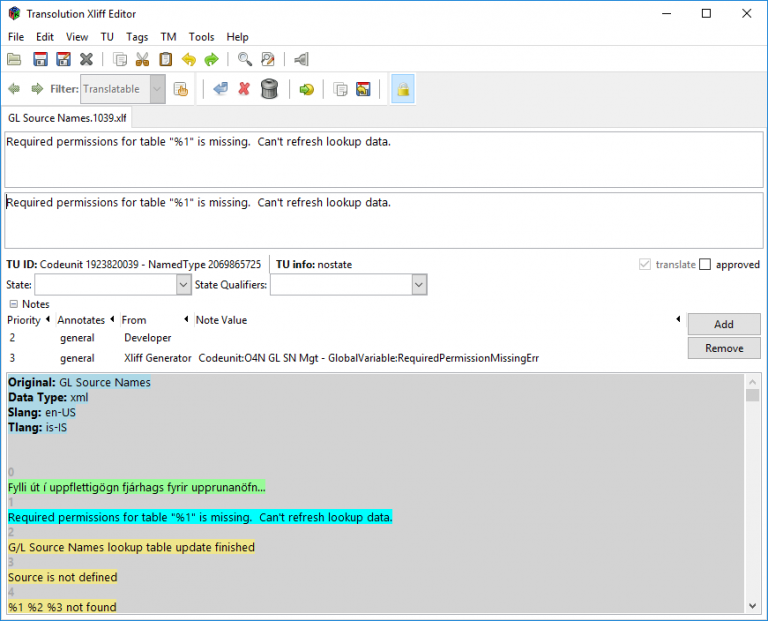The height and width of the screenshot is (621, 768).
Task: Tick the approved checkbox
Action: coord(705,265)
